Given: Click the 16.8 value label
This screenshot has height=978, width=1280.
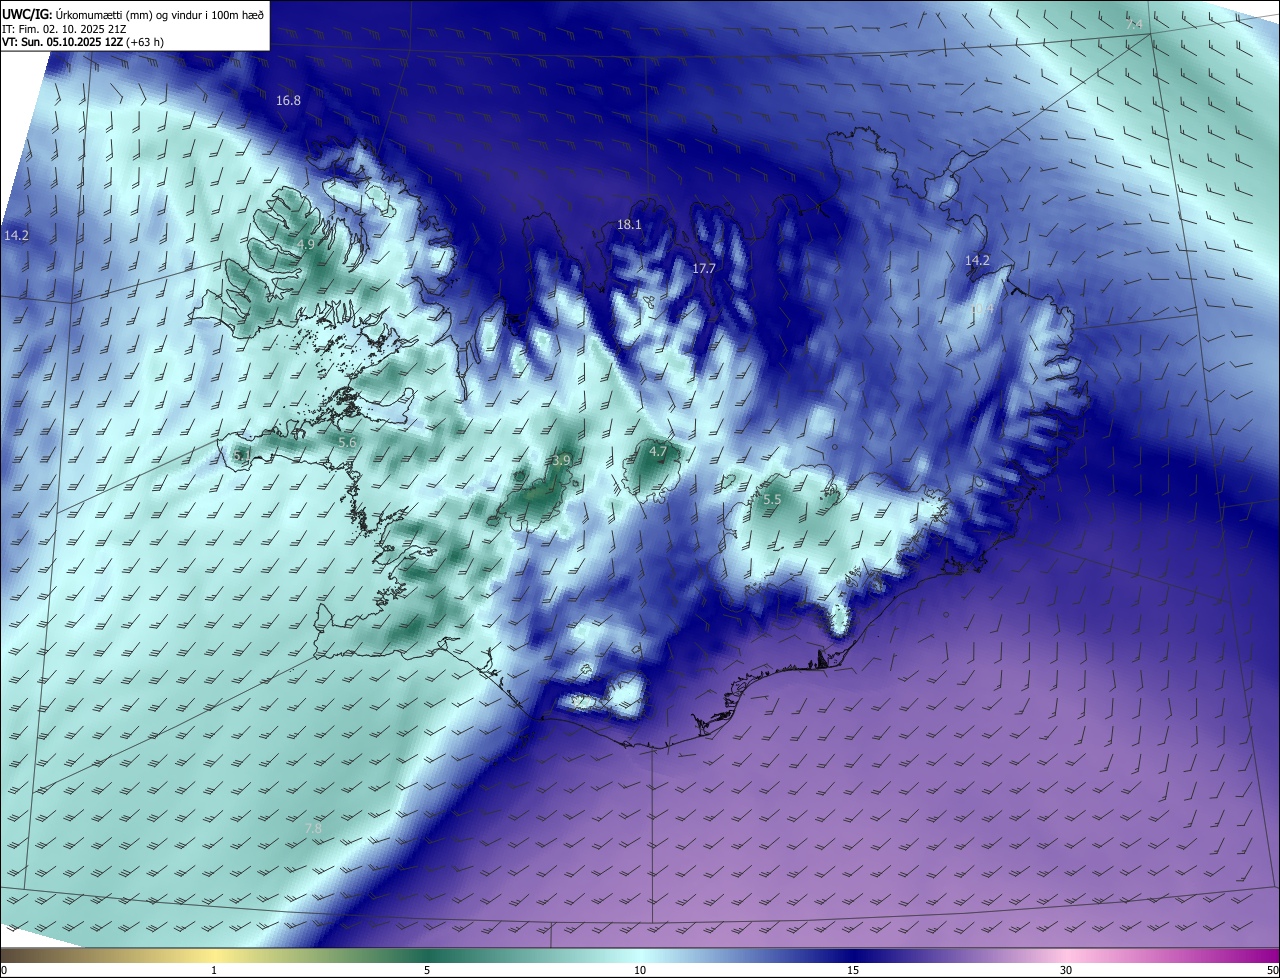Looking at the screenshot, I should (x=289, y=101).
